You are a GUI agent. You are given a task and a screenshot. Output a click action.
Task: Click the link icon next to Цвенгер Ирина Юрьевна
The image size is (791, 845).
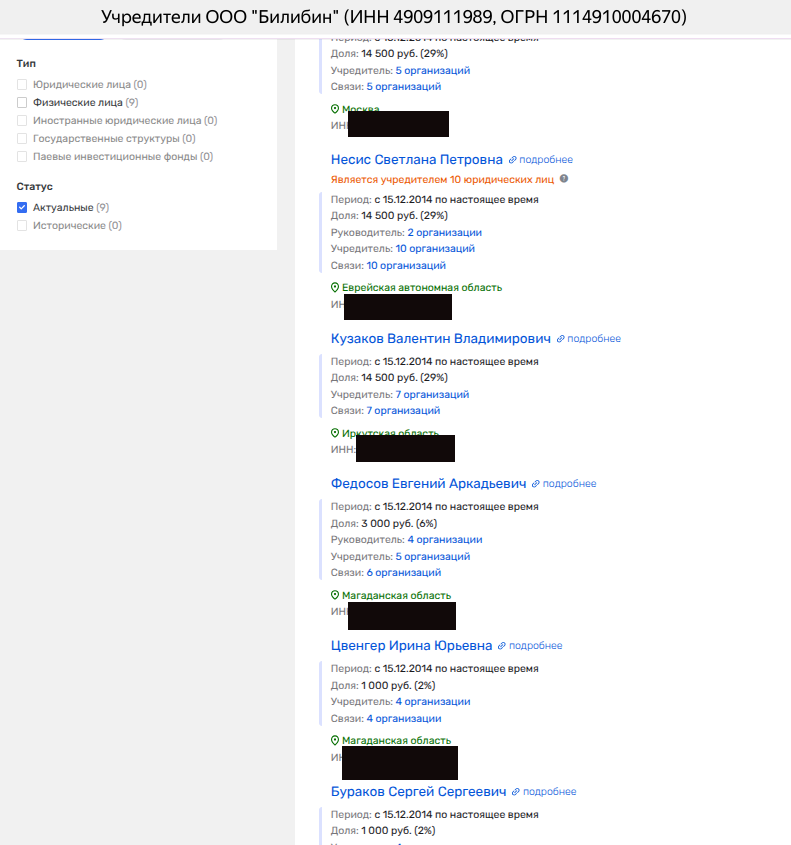pyautogui.click(x=502, y=646)
